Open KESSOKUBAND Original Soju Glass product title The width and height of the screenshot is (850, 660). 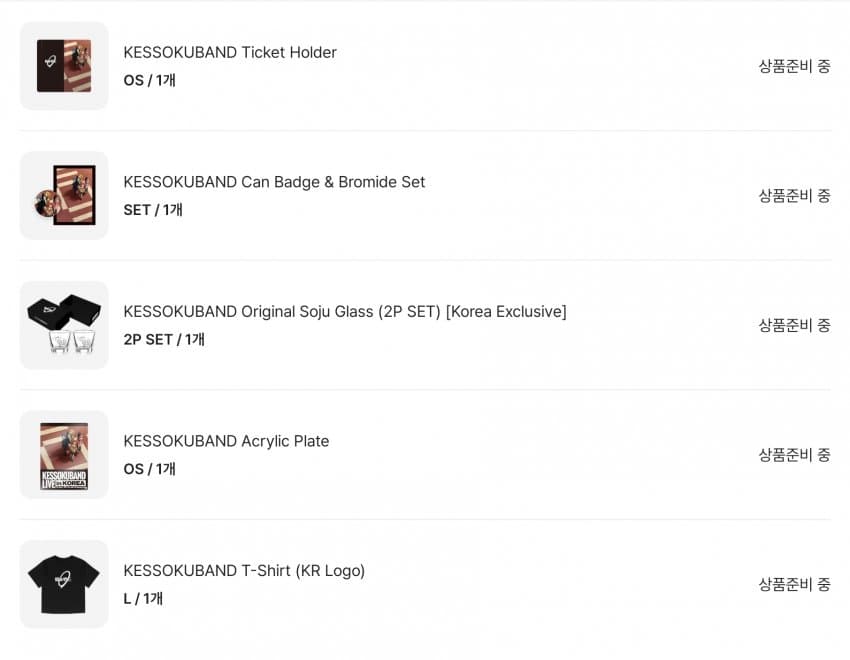(x=344, y=311)
